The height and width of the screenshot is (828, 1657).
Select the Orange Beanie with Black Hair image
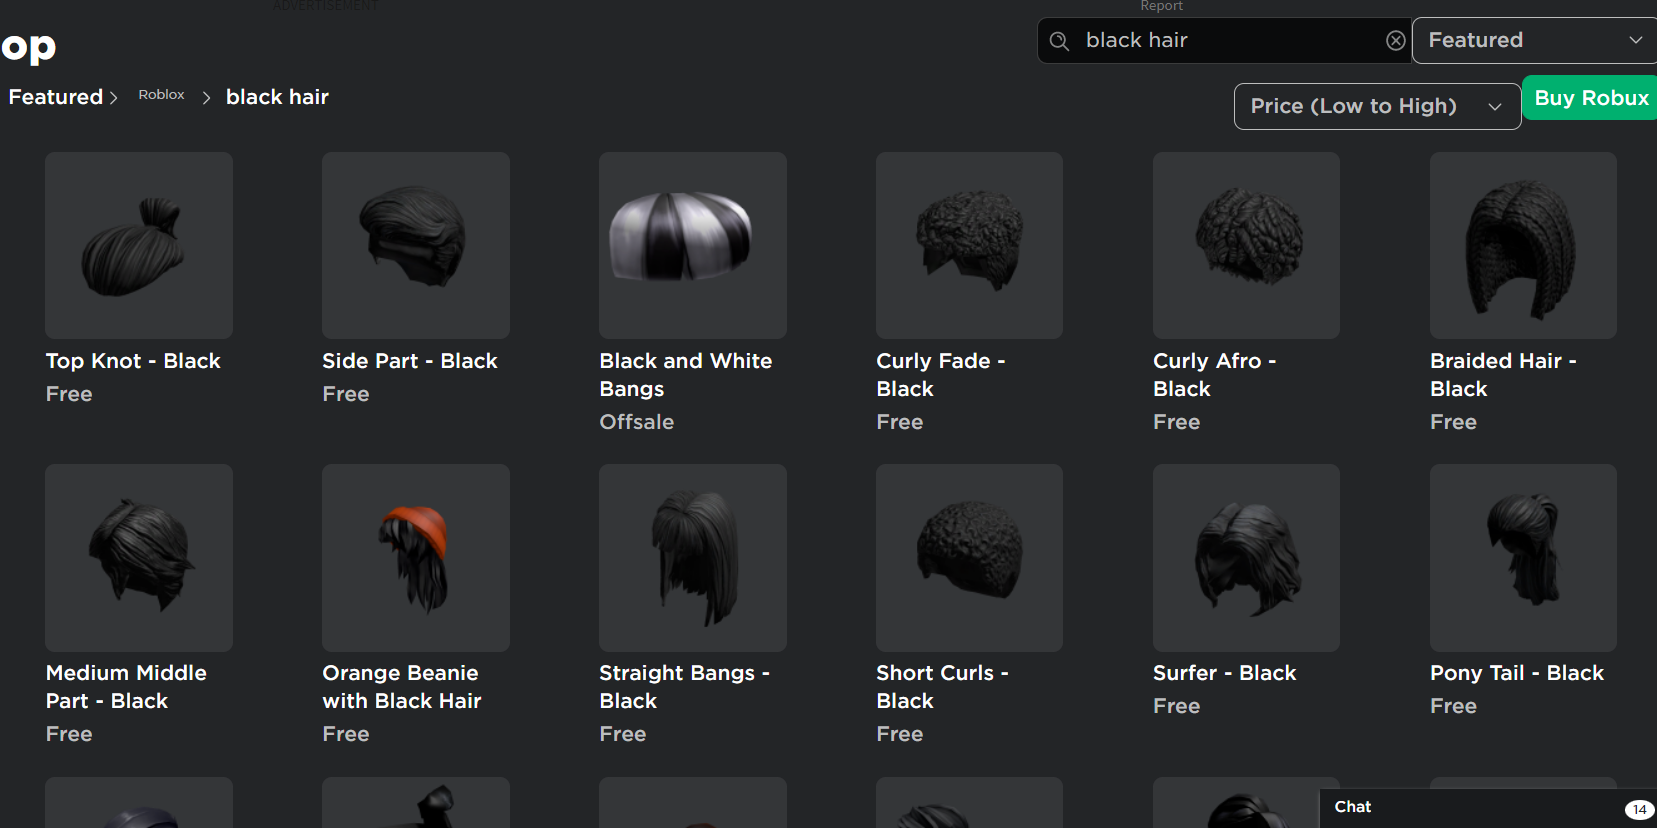pyautogui.click(x=416, y=558)
